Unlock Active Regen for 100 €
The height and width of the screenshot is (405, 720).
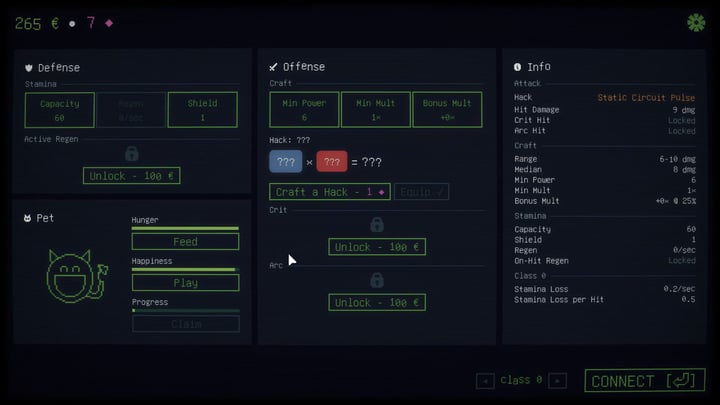pyautogui.click(x=132, y=176)
